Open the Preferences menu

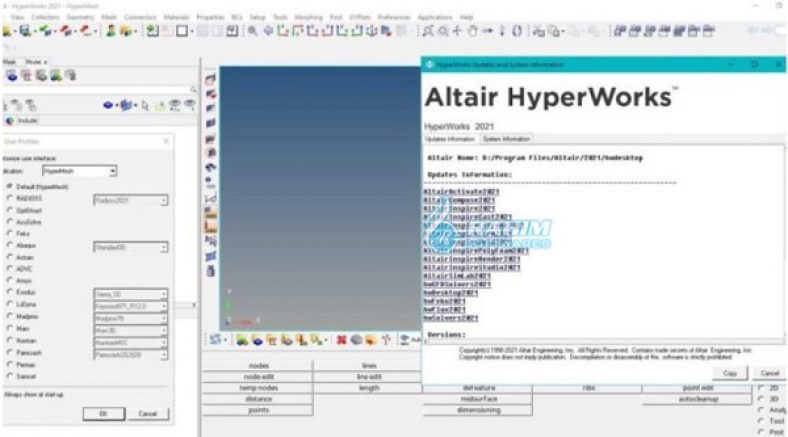point(394,17)
